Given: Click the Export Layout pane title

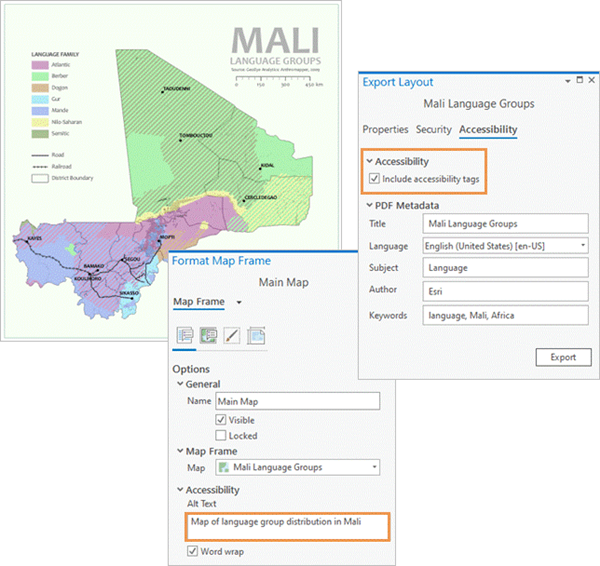Looking at the screenshot, I should pos(398,82).
